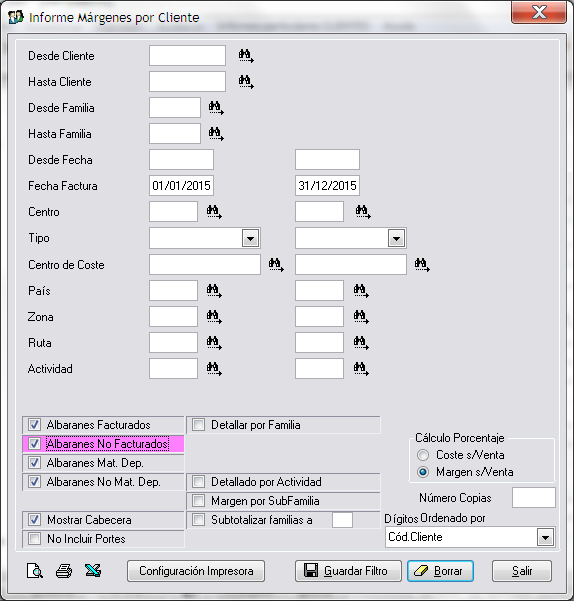Open lookup for first Centro de Coste field

pyautogui.click(x=276, y=264)
